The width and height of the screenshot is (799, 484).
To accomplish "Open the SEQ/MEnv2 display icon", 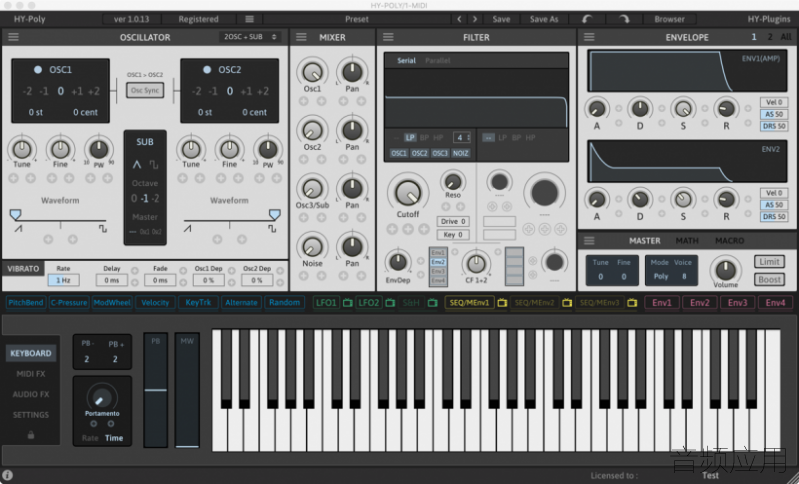I will 567,303.
